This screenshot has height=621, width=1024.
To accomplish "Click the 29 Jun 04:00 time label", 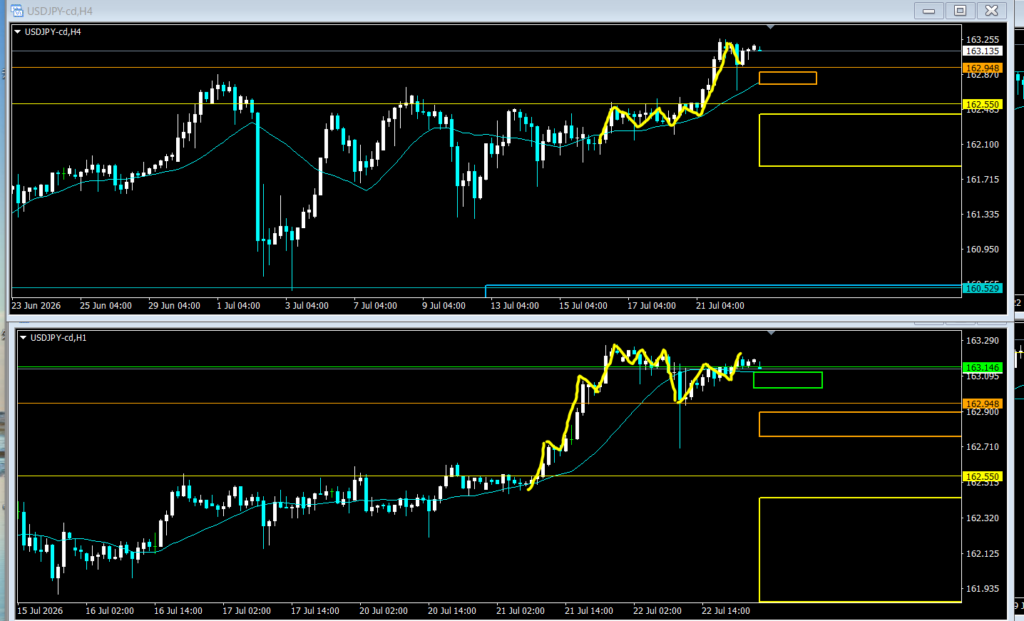I will coord(174,306).
